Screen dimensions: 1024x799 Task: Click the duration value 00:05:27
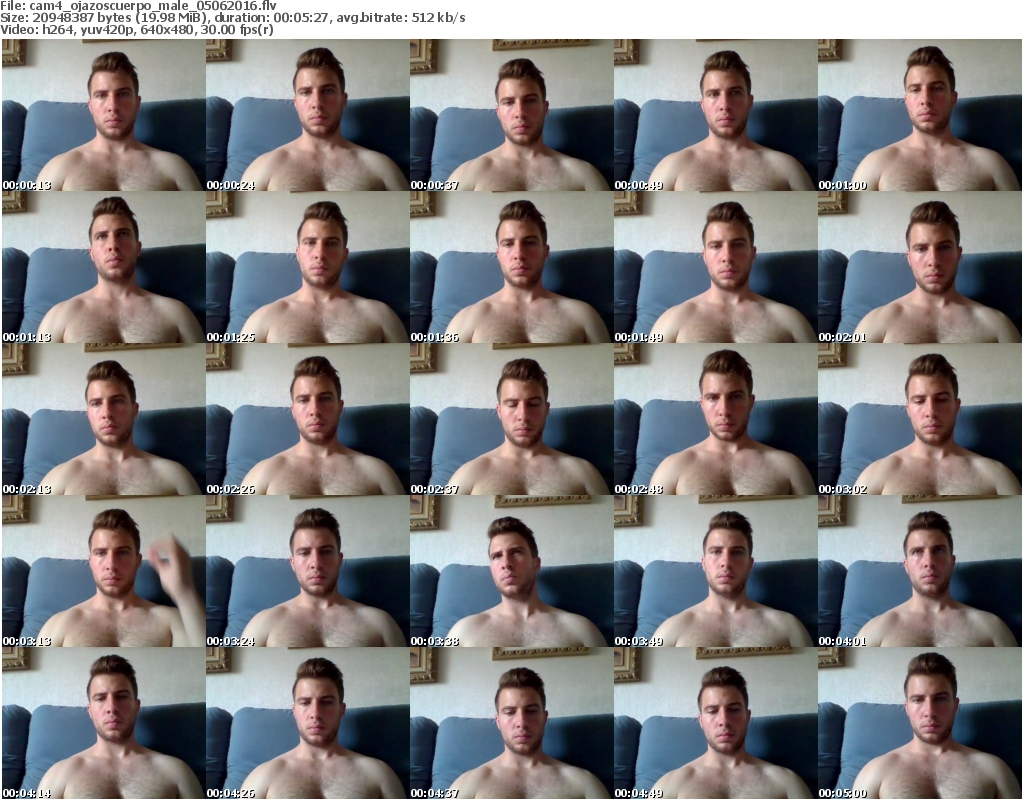pos(303,18)
